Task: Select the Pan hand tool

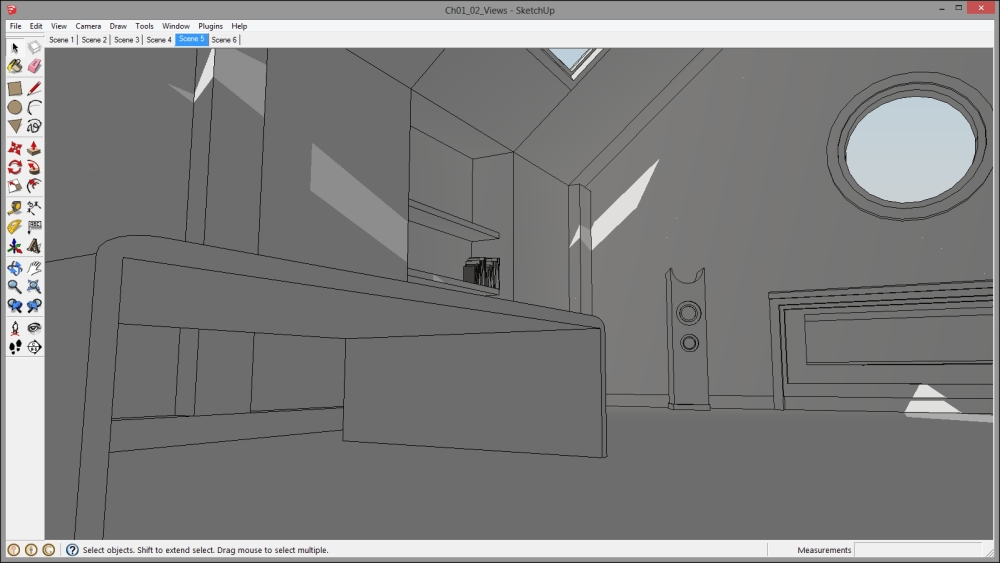Action: (x=34, y=268)
